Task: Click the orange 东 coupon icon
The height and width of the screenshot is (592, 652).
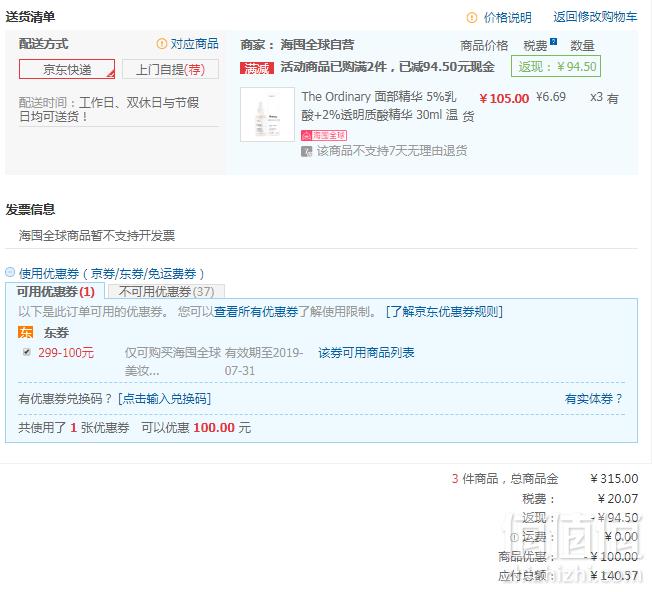Action: tap(25, 332)
